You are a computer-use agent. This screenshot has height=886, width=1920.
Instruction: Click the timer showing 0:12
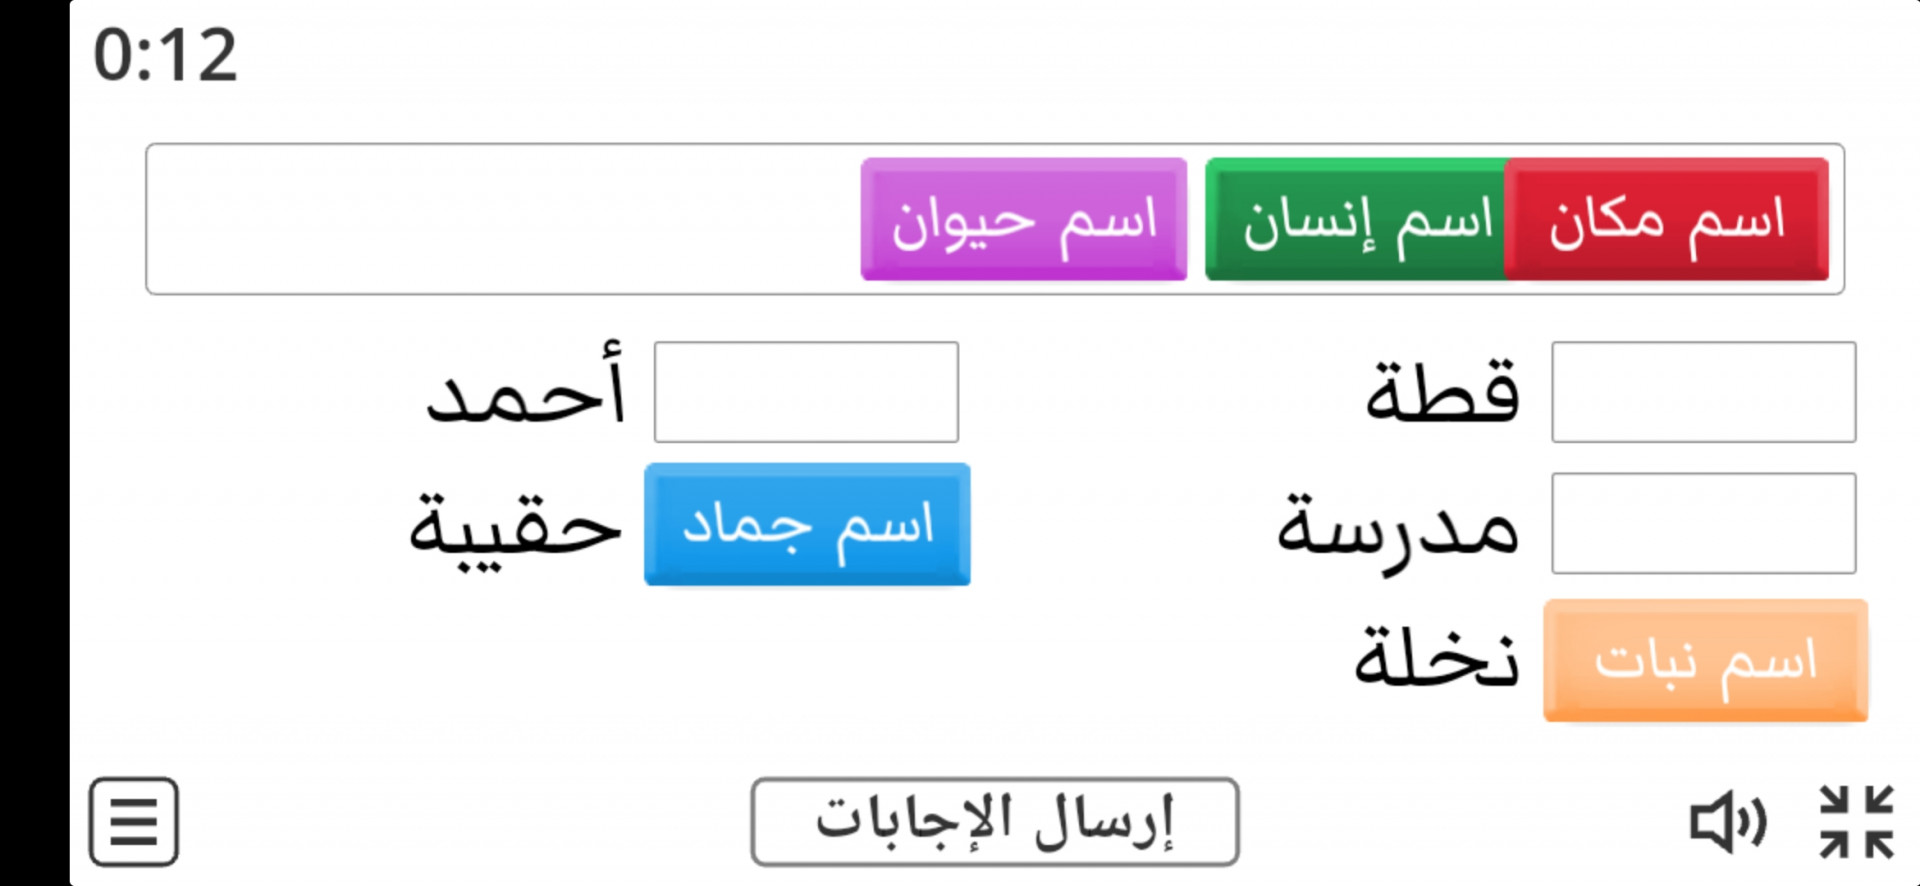[165, 55]
